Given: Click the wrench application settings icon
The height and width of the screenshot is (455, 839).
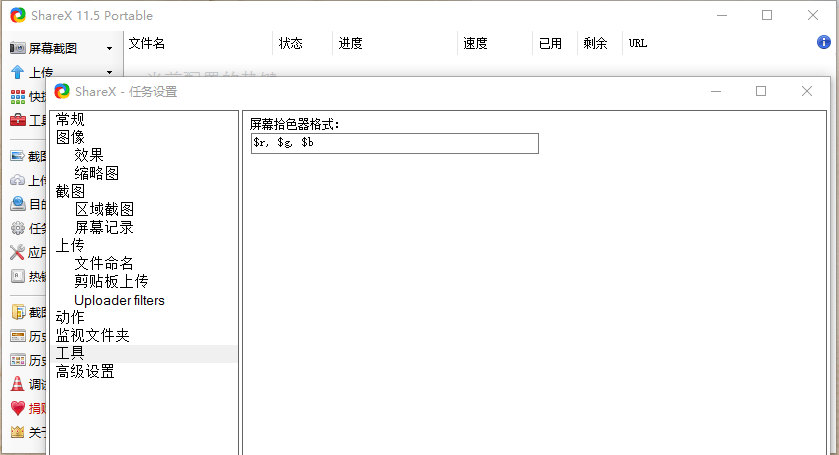Looking at the screenshot, I should (17, 252).
